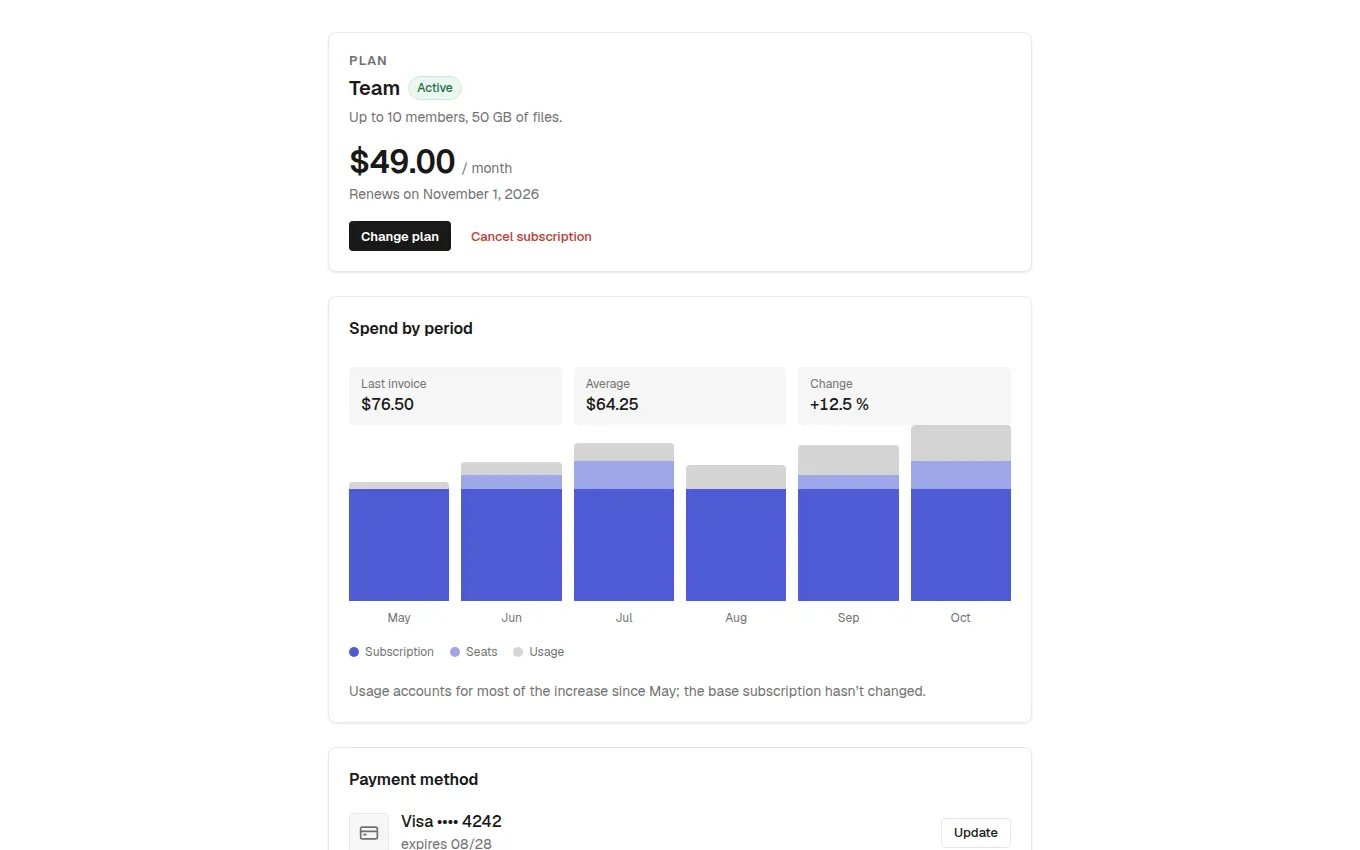Click the Change plan button
This screenshot has width=1360, height=850.
(x=400, y=236)
